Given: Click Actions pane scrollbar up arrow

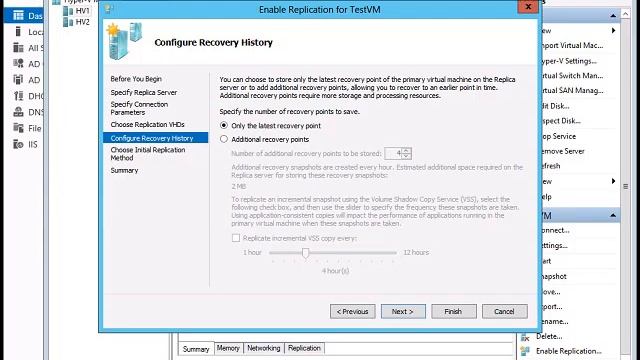Looking at the screenshot, I should pyautogui.click(x=625, y=14).
